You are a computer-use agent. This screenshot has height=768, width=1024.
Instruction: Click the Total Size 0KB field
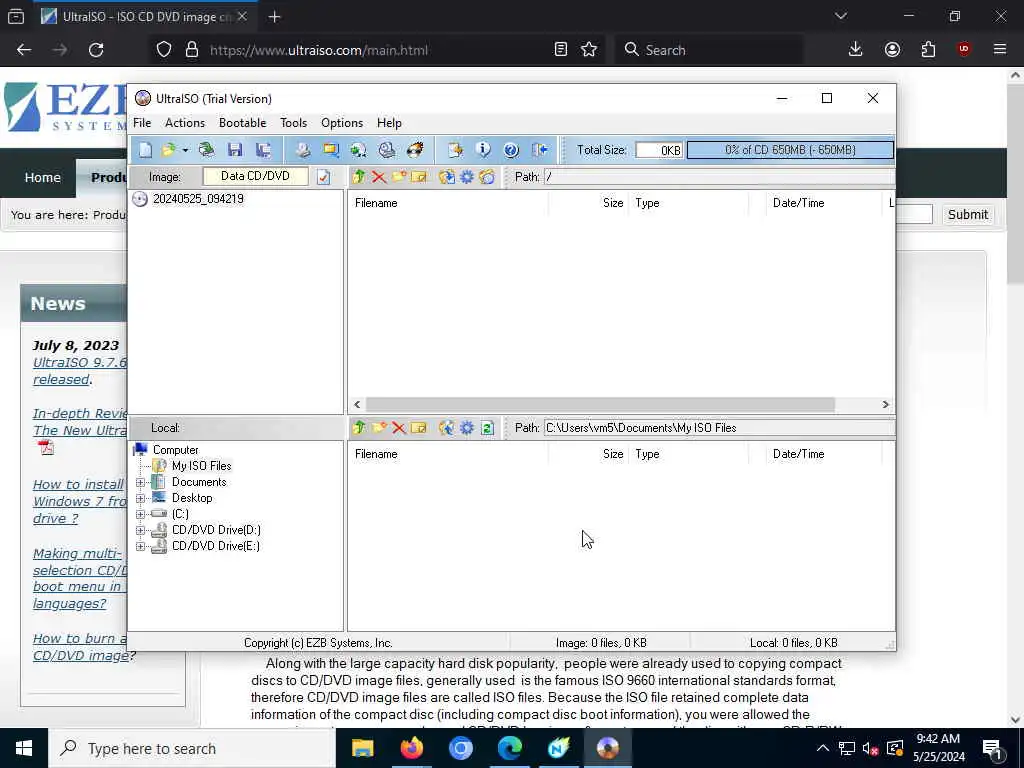pyautogui.click(x=659, y=150)
